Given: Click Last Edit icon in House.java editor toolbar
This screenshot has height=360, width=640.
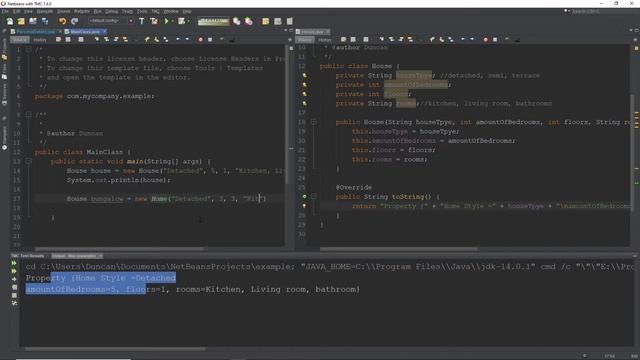Looking at the screenshot, I should click(x=343, y=40).
